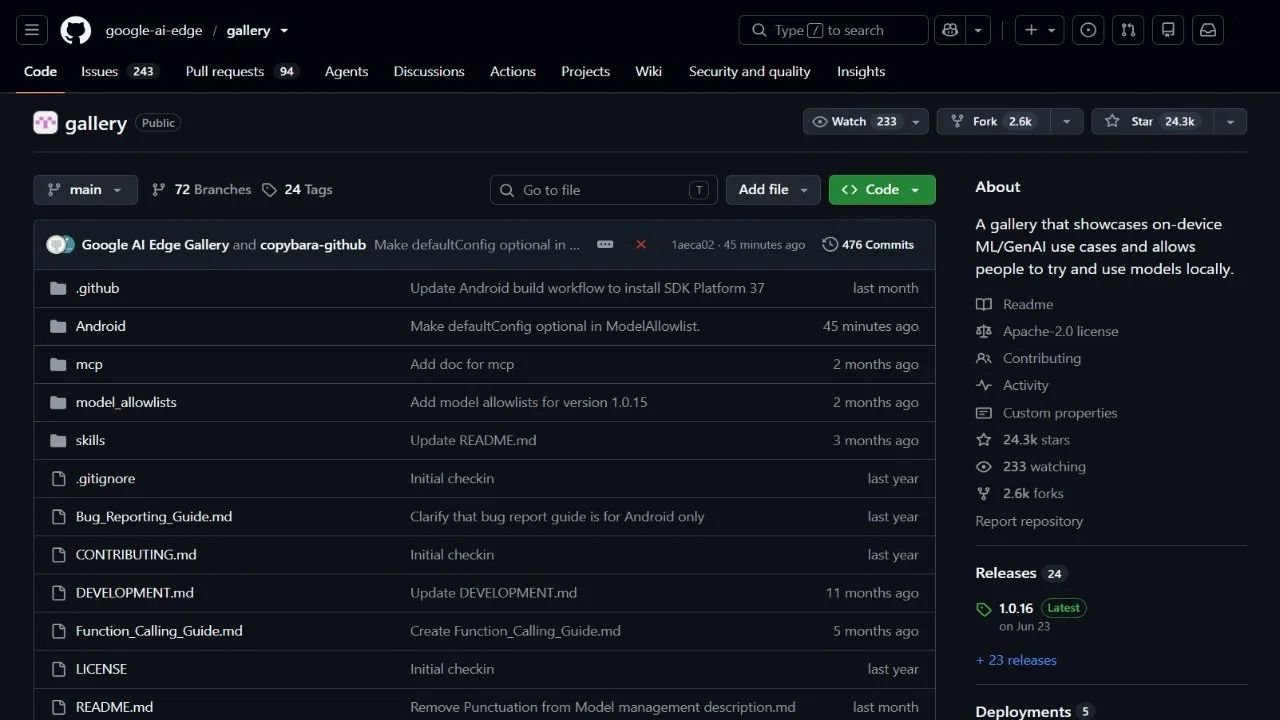The image size is (1280, 720).
Task: Switch to the Pull requests tab
Action: pos(241,72)
